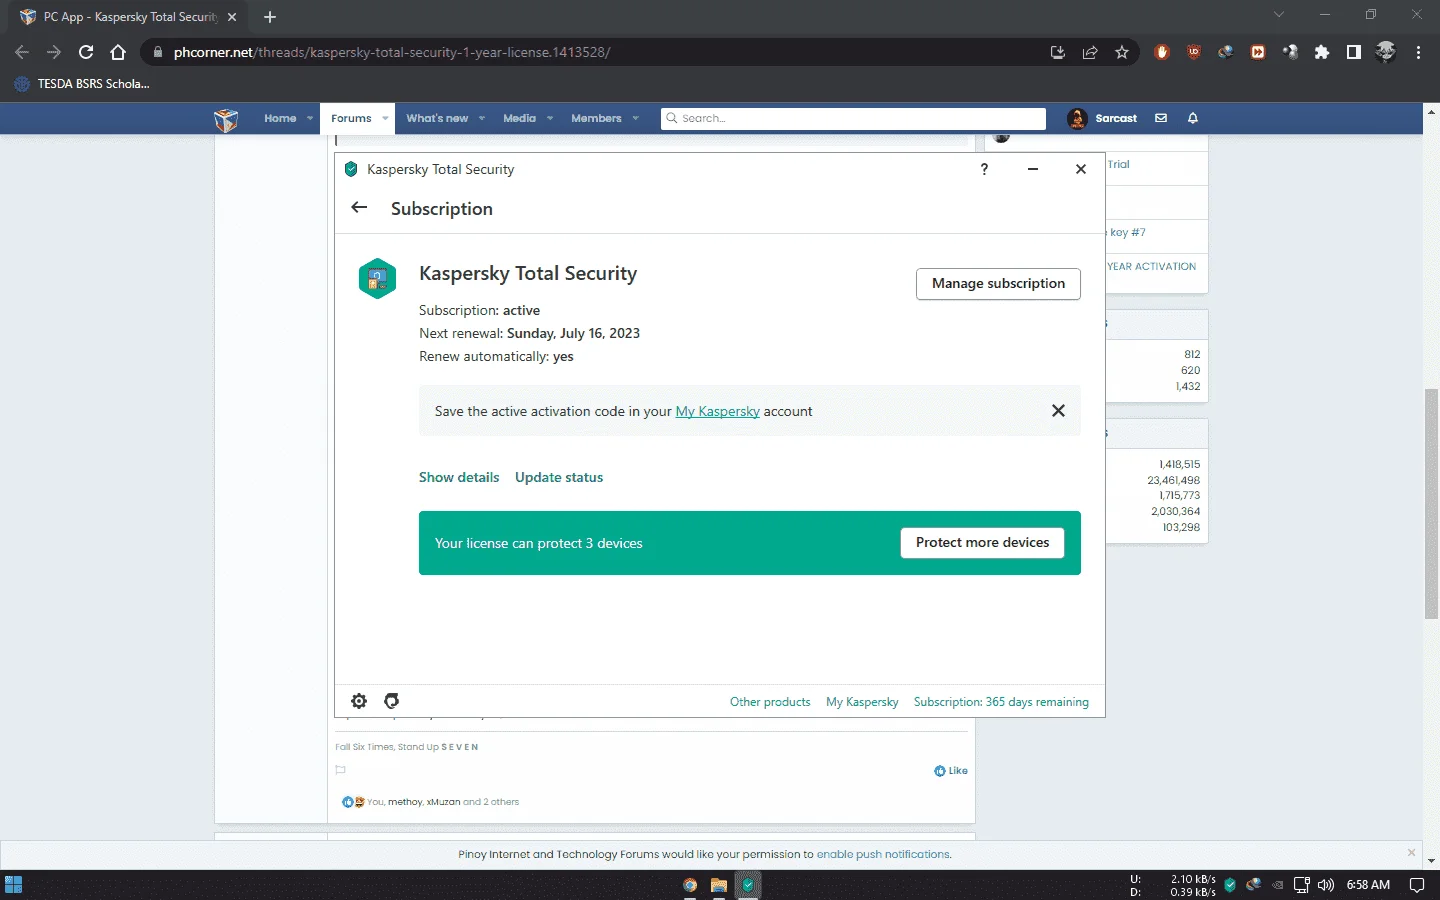Open Kaspersky help question mark

pos(984,169)
